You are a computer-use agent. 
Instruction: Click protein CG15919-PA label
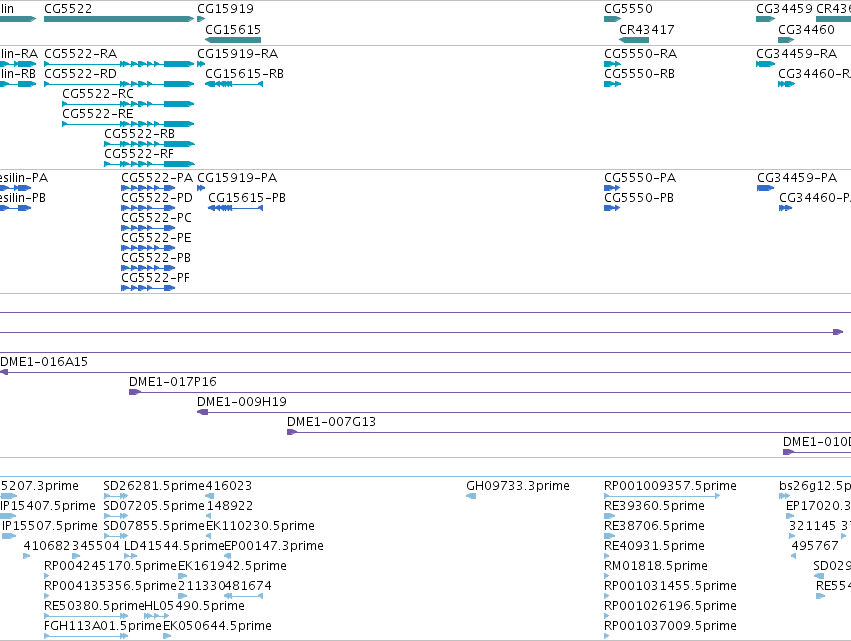click(x=237, y=178)
